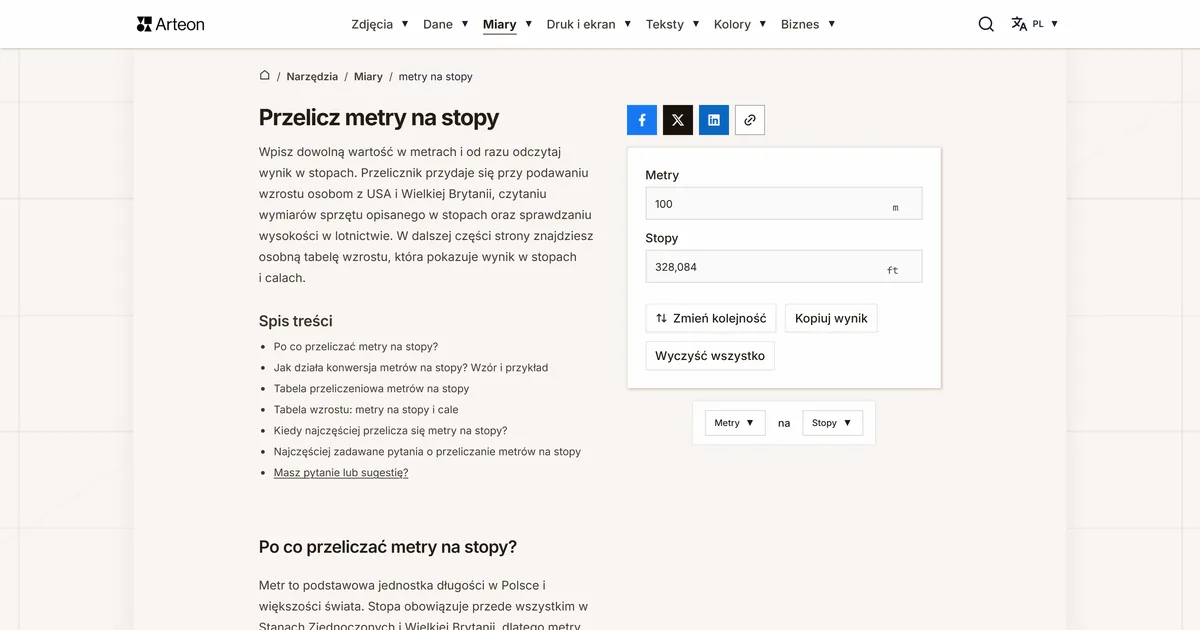
Task: Focus the Stopy result field
Action: (784, 267)
